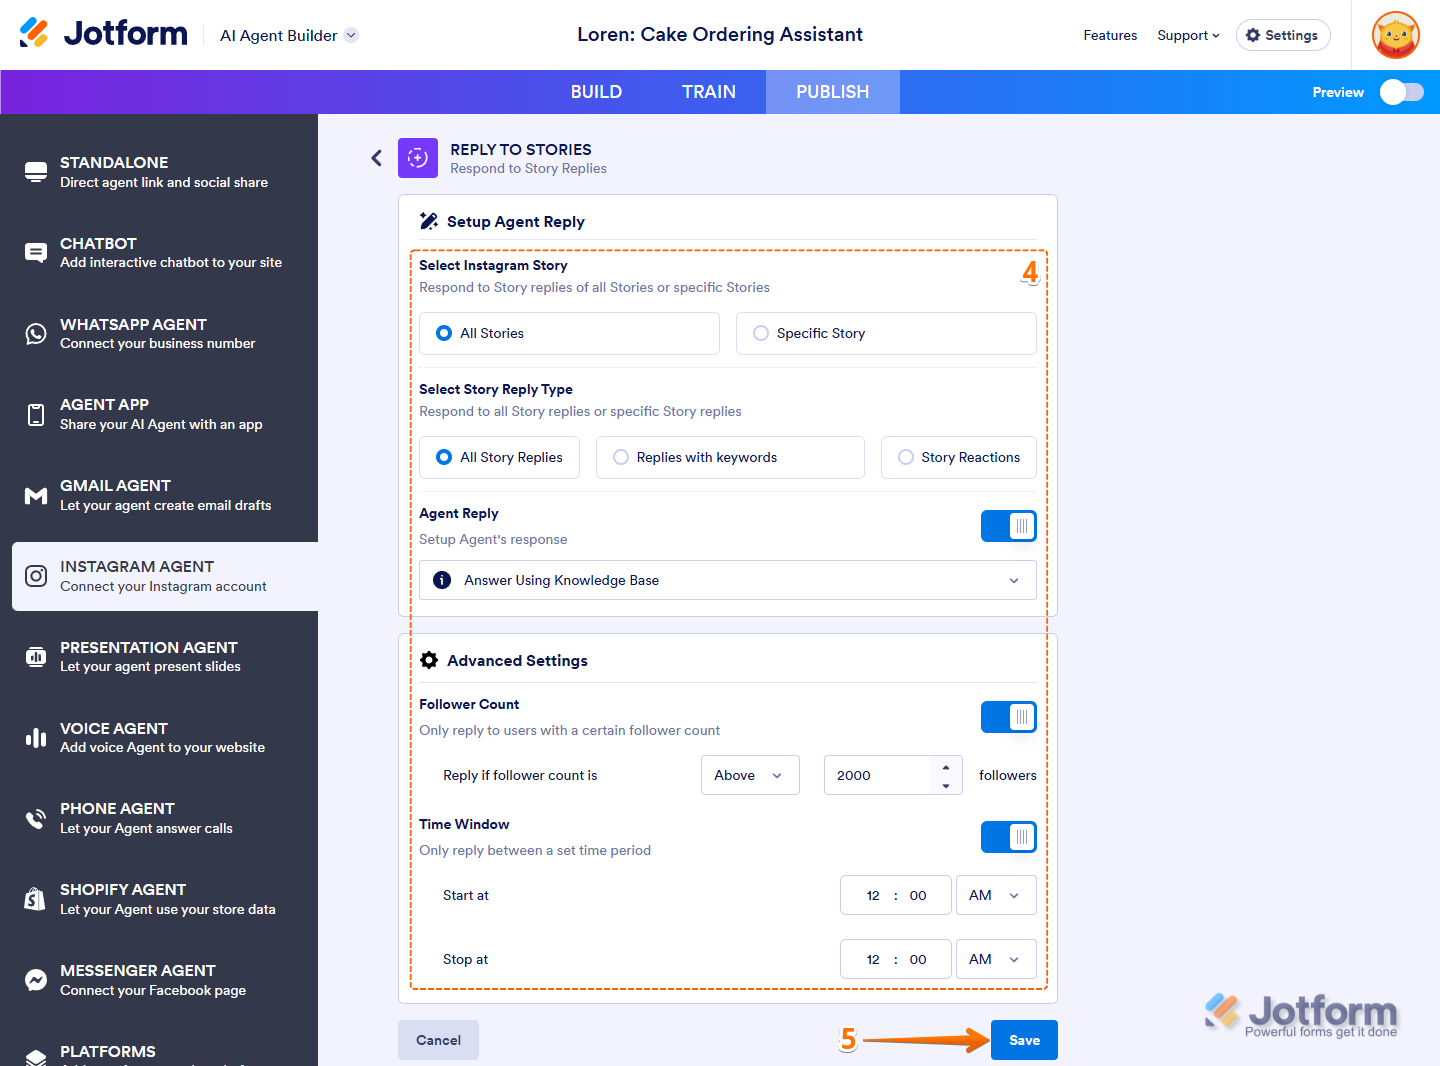Viewport: 1440px width, 1066px height.
Task: Click the Stop at time field
Action: tap(896, 959)
